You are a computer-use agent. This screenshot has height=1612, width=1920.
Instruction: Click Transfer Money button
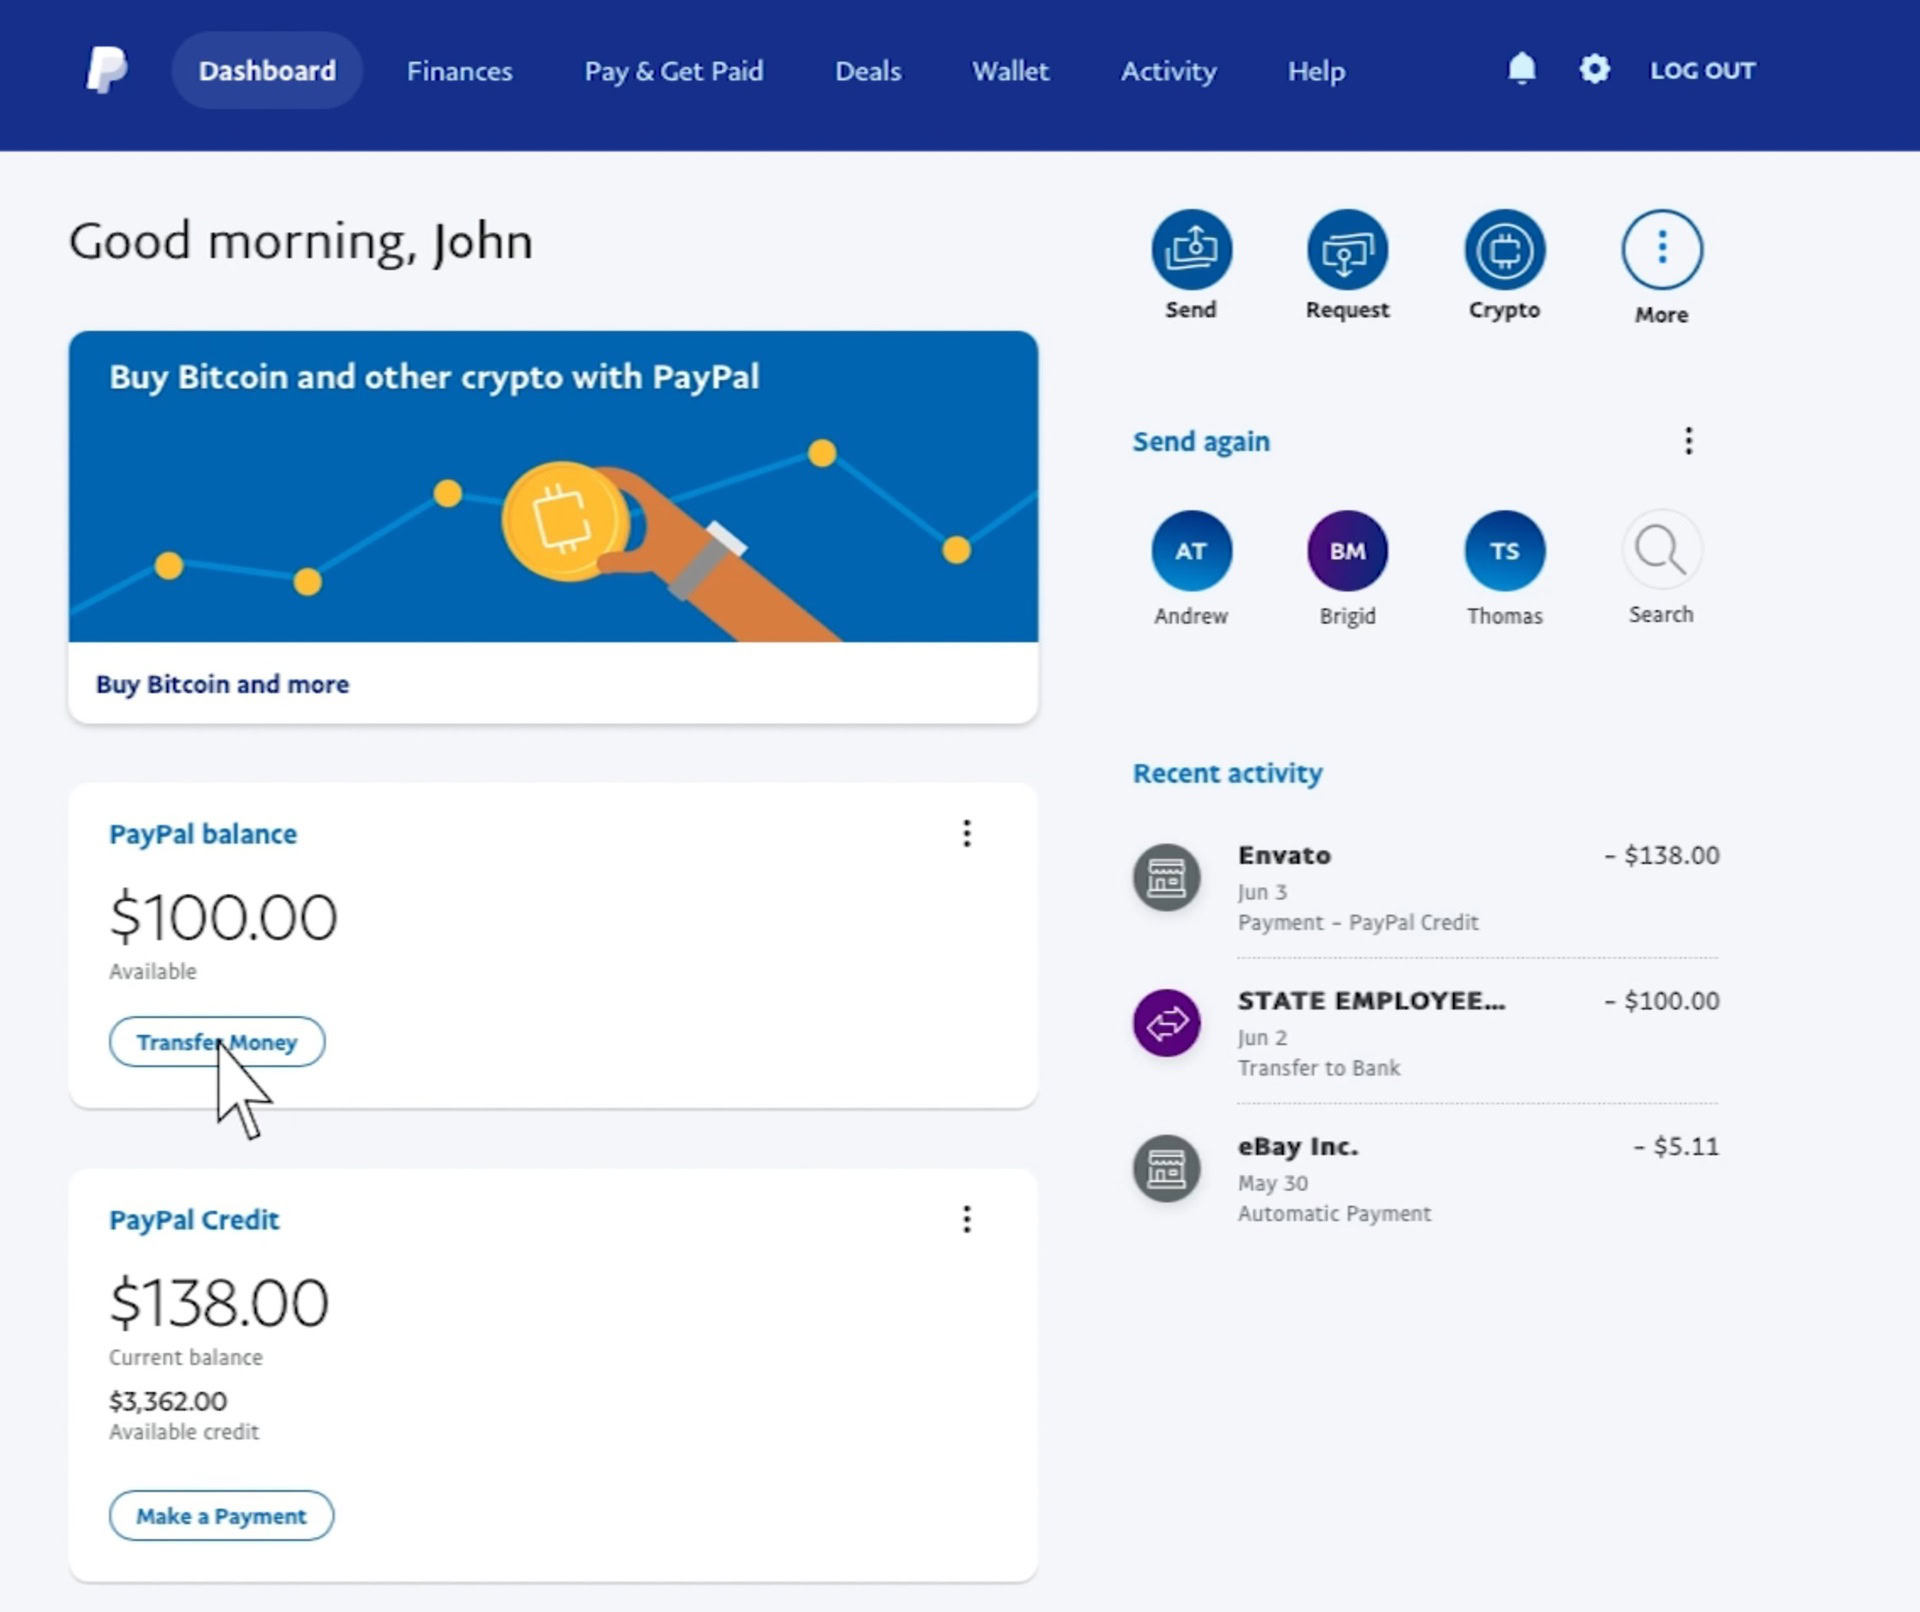point(216,1041)
